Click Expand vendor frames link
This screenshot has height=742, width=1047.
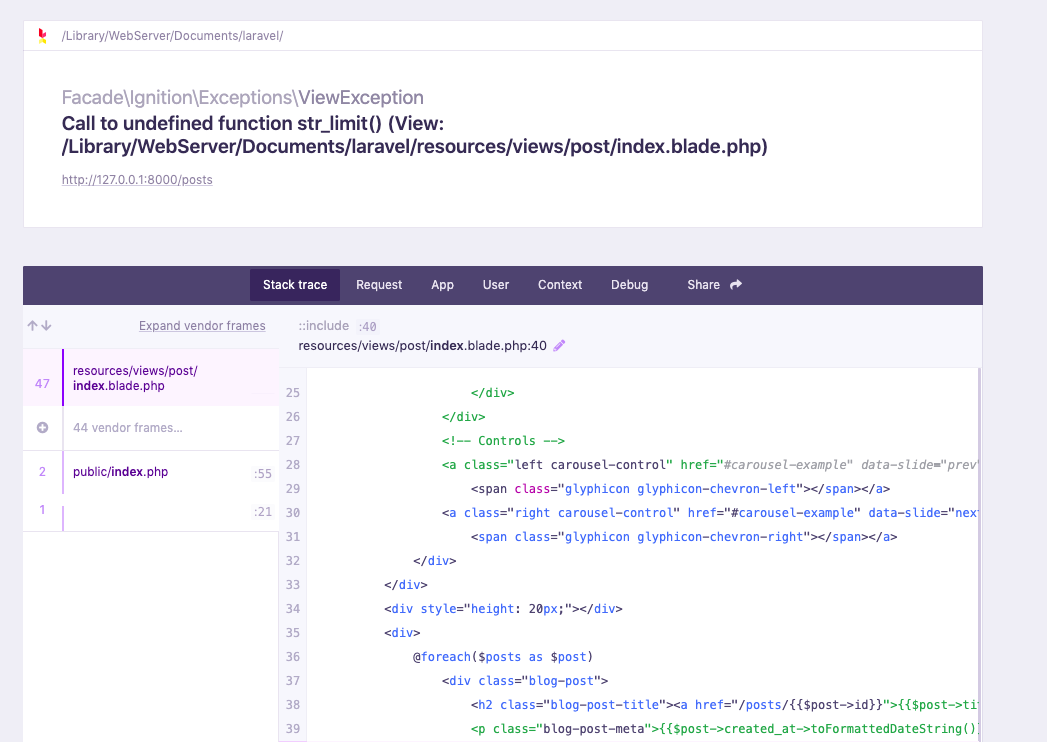pyautogui.click(x=202, y=326)
